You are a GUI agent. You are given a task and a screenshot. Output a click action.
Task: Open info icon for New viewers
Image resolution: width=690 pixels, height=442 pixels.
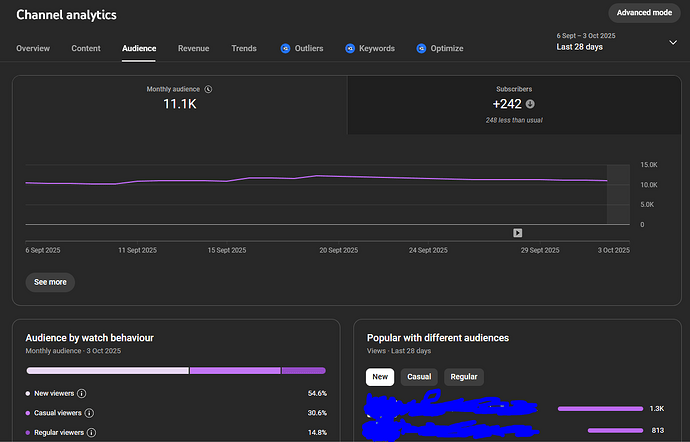point(81,393)
